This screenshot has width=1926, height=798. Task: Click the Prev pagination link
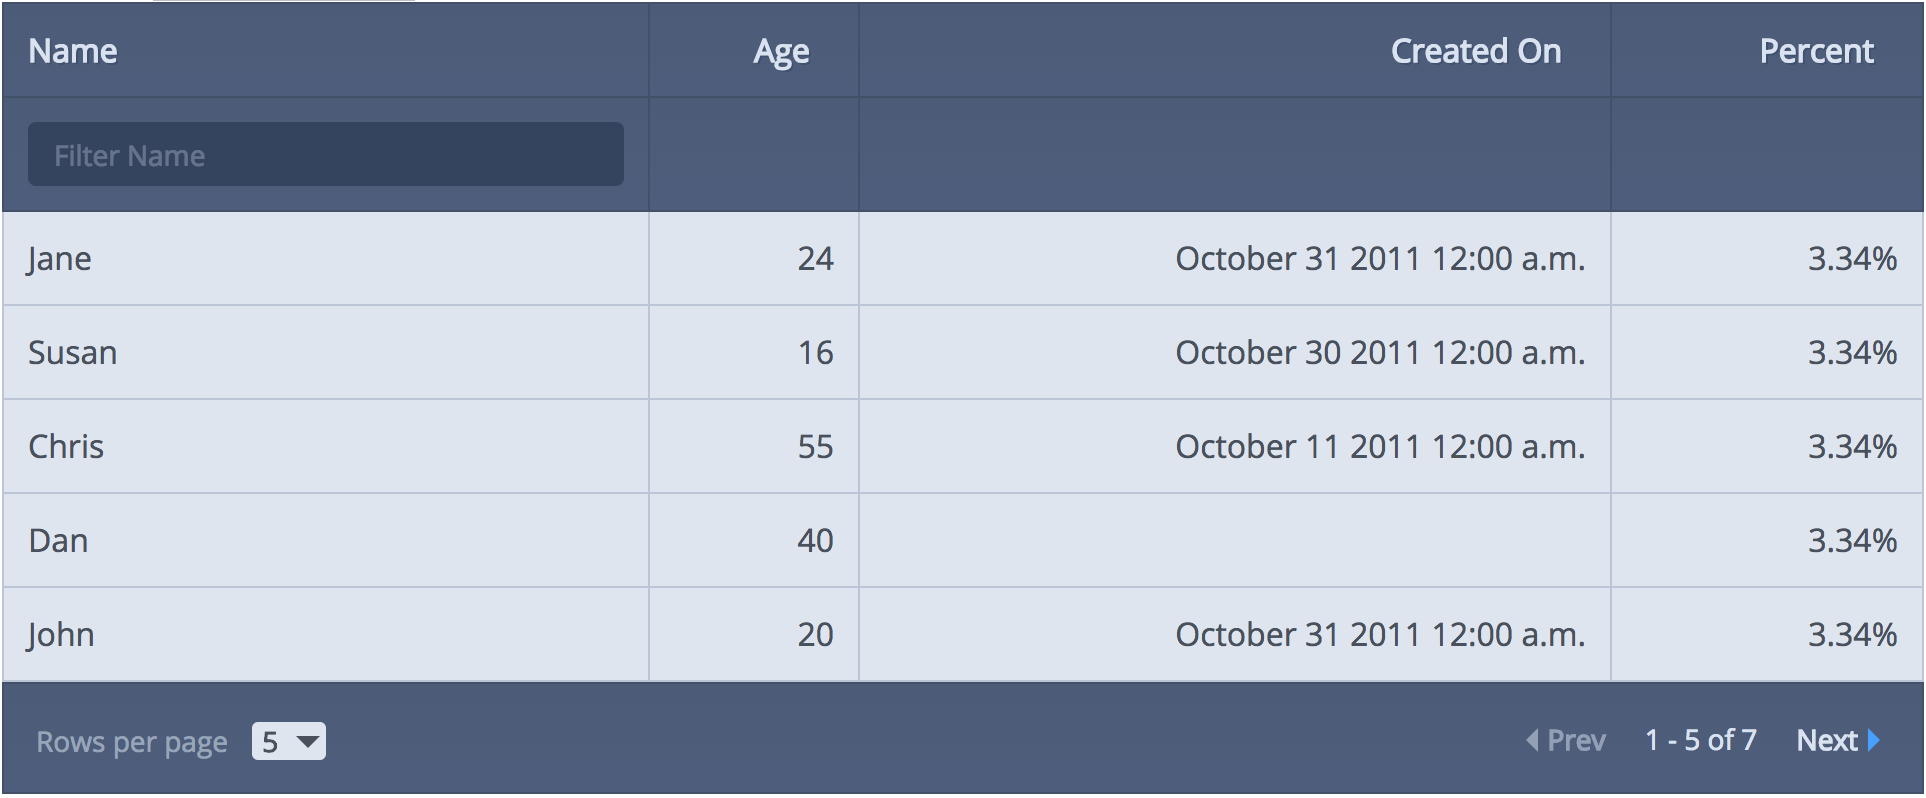1566,740
